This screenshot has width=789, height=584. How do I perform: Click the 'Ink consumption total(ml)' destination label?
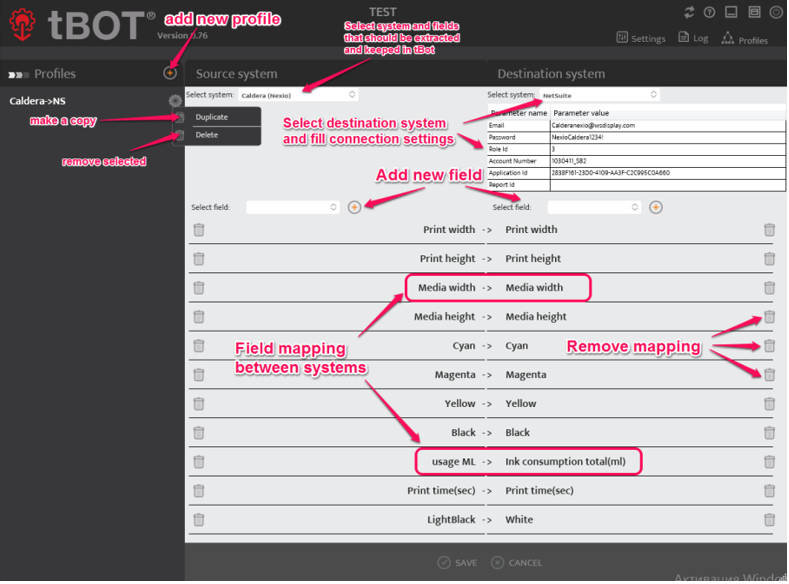pos(566,462)
